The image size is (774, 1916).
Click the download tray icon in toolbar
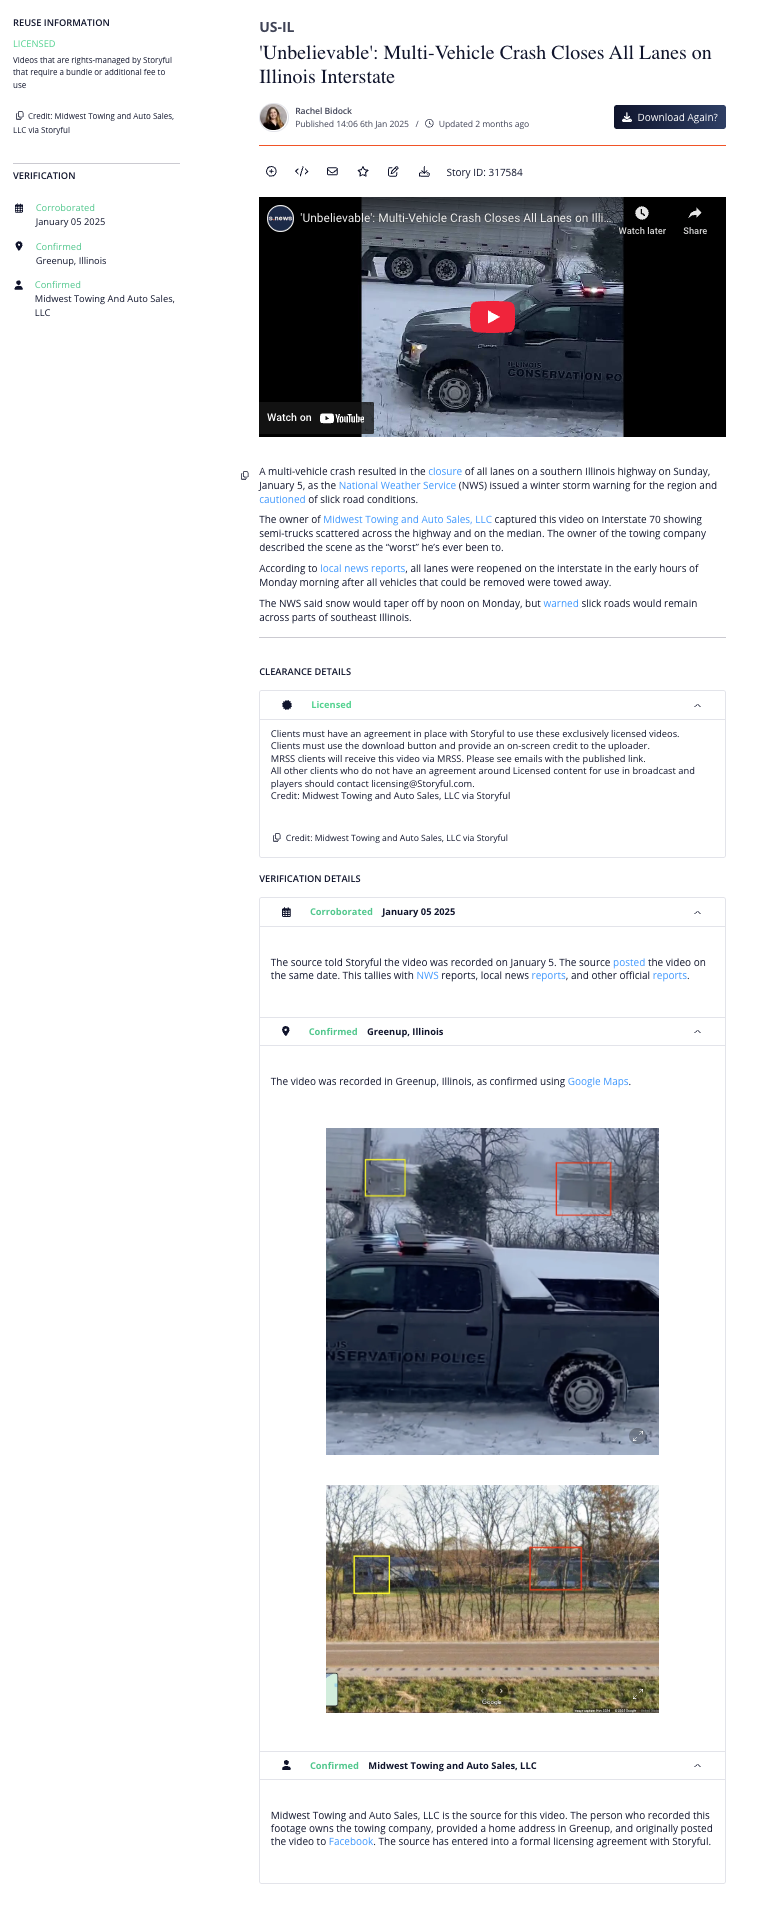coord(424,172)
